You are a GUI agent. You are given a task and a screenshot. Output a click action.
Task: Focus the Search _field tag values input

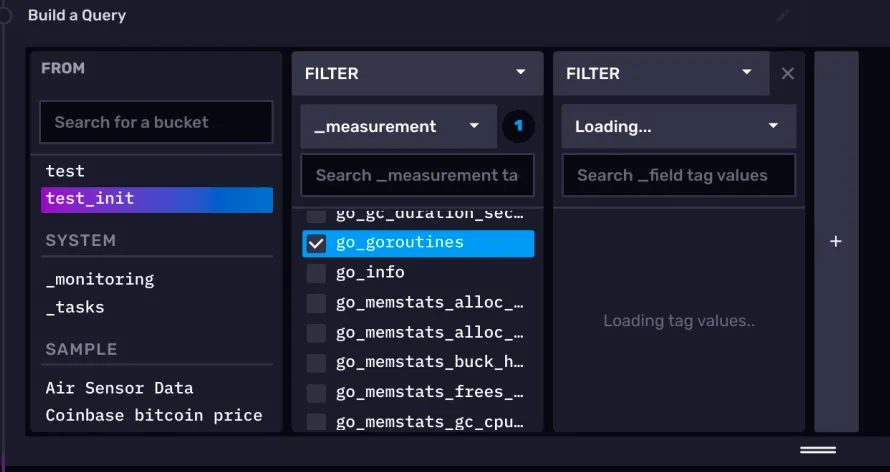[x=678, y=175]
